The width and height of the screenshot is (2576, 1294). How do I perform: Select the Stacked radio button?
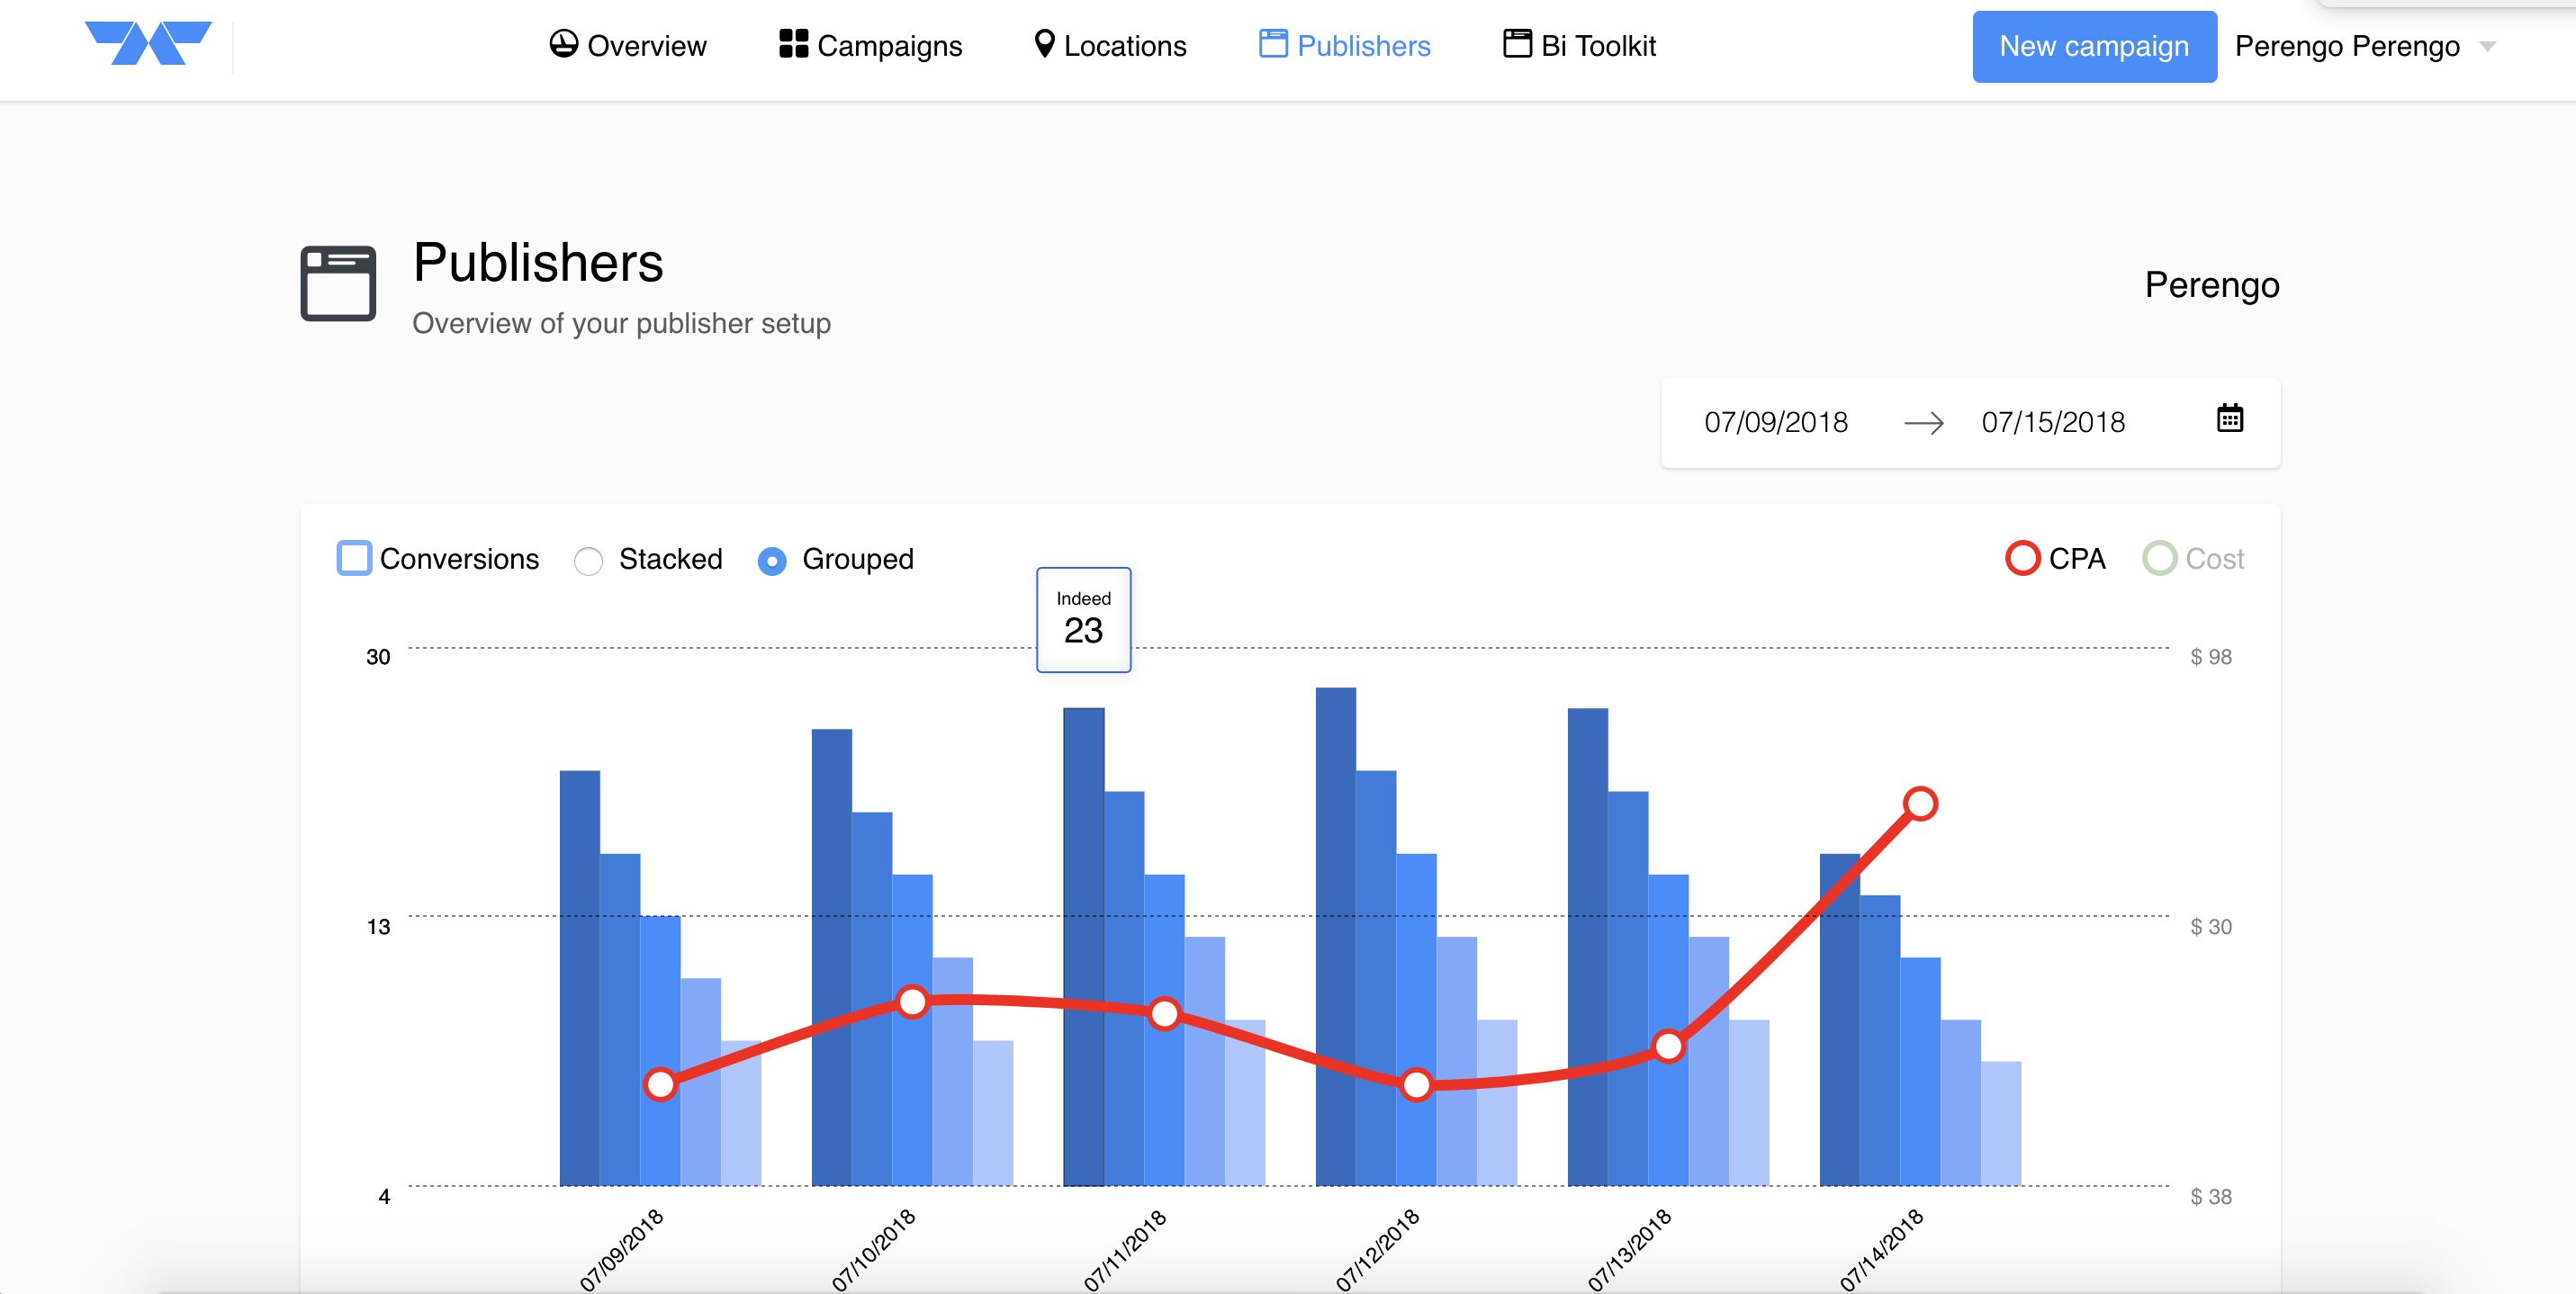(588, 560)
